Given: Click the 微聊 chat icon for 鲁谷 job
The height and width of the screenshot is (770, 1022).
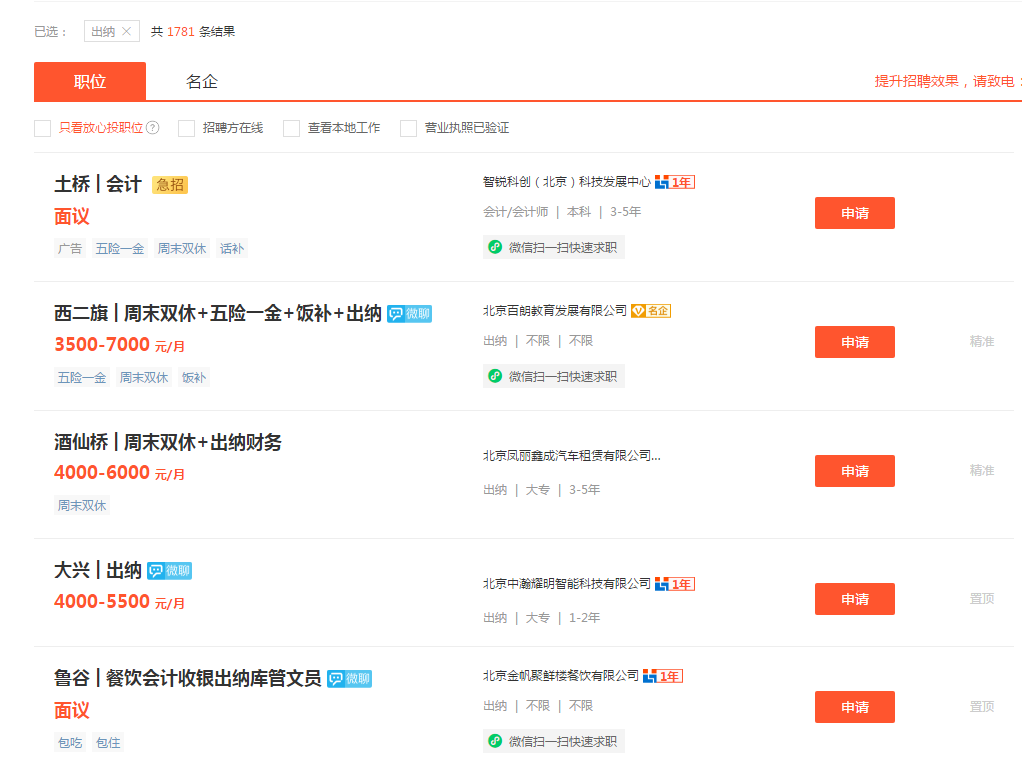Looking at the screenshot, I should 349,679.
